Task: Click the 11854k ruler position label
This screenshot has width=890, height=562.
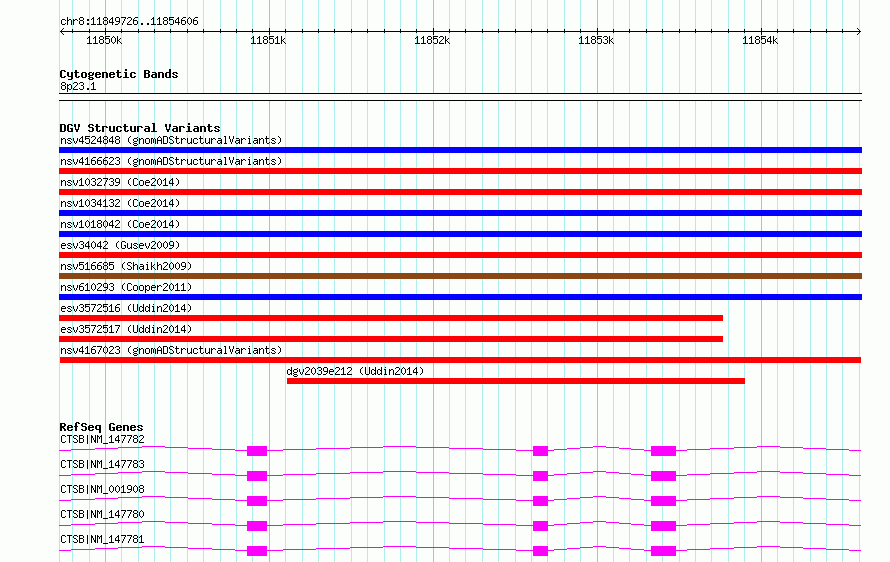Action: pyautogui.click(x=760, y=40)
